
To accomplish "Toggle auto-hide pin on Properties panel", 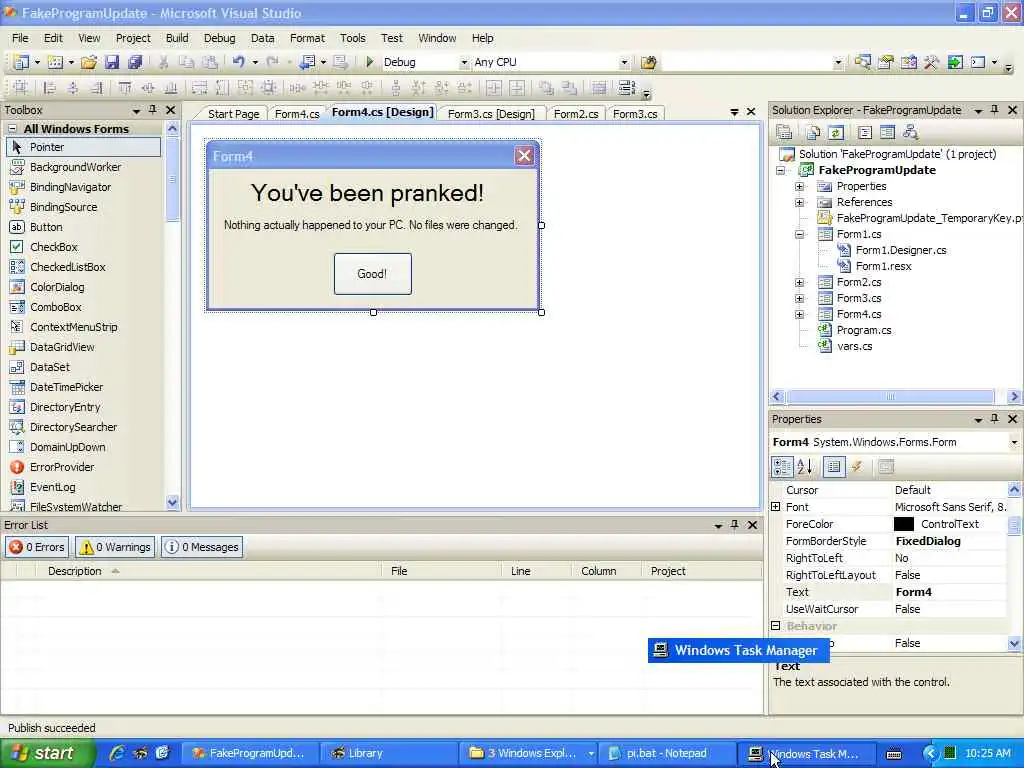I will pos(995,419).
